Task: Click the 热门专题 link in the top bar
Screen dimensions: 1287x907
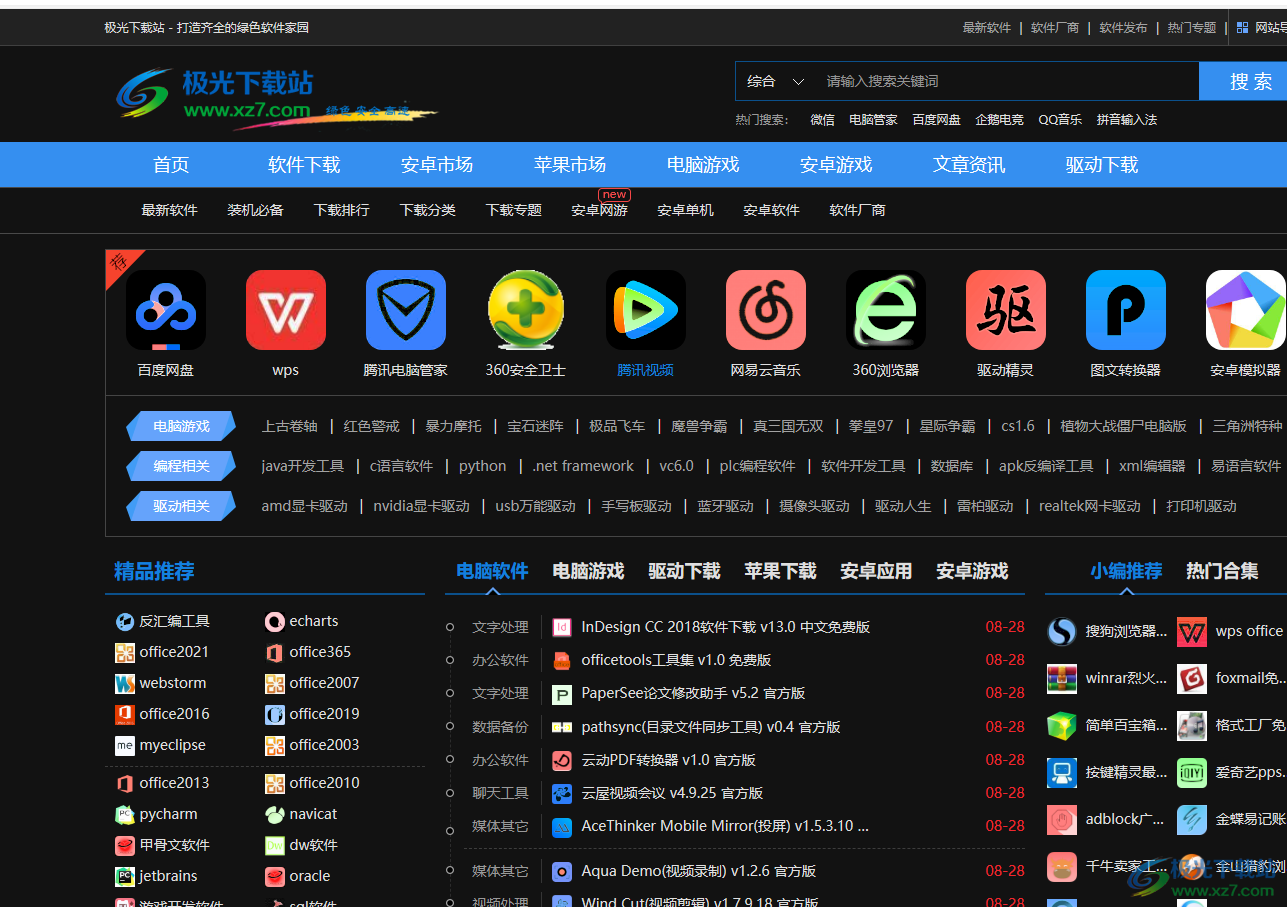Action: click(1192, 28)
